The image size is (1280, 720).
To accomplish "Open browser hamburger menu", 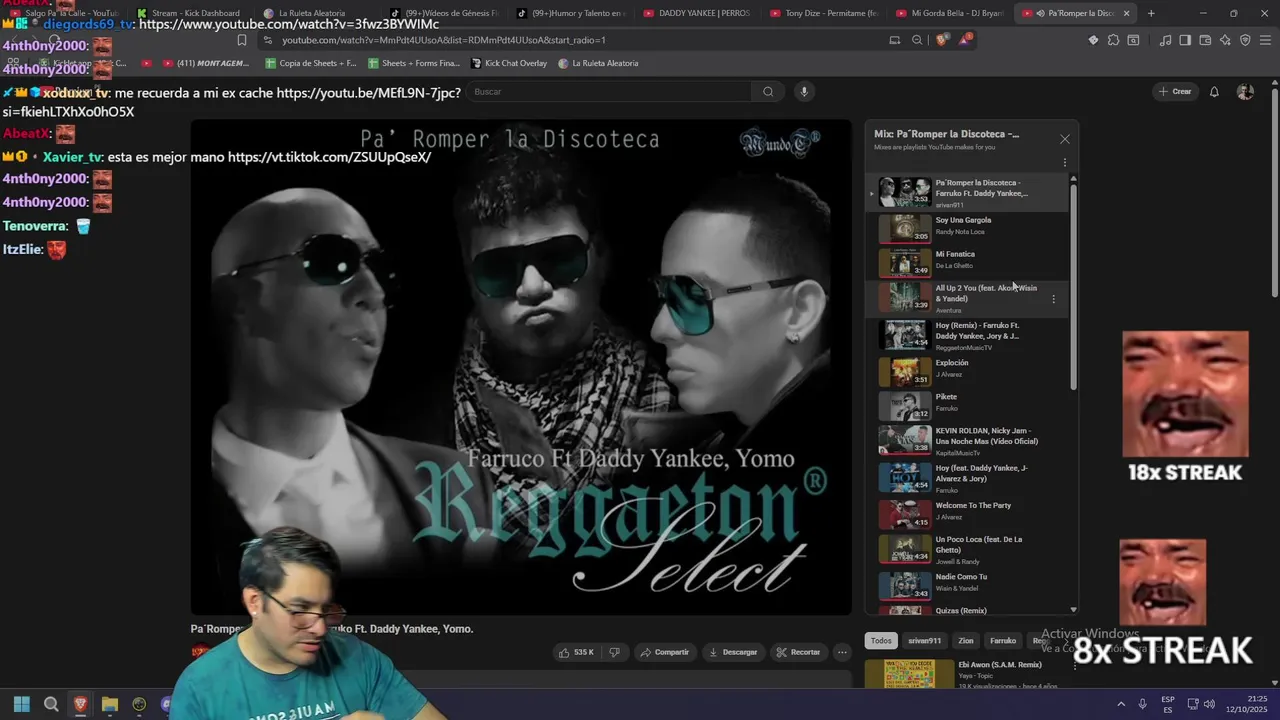I will [1265, 40].
